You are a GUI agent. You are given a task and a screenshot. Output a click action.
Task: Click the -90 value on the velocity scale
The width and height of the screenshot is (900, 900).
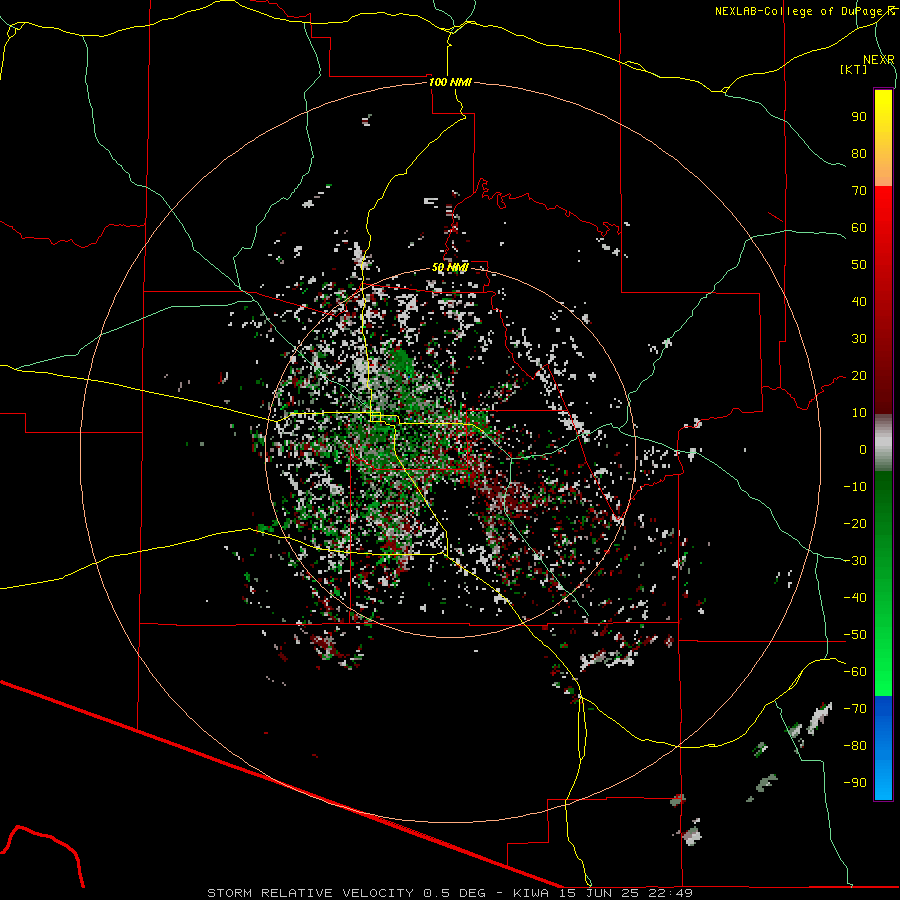[x=855, y=783]
